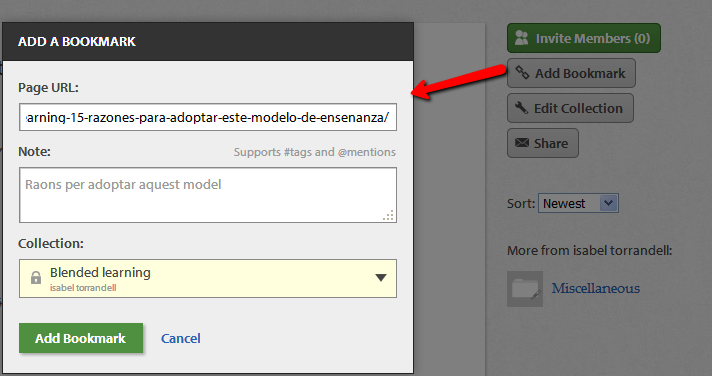
Task: Click the Sort dropdown arrow
Action: coord(608,203)
